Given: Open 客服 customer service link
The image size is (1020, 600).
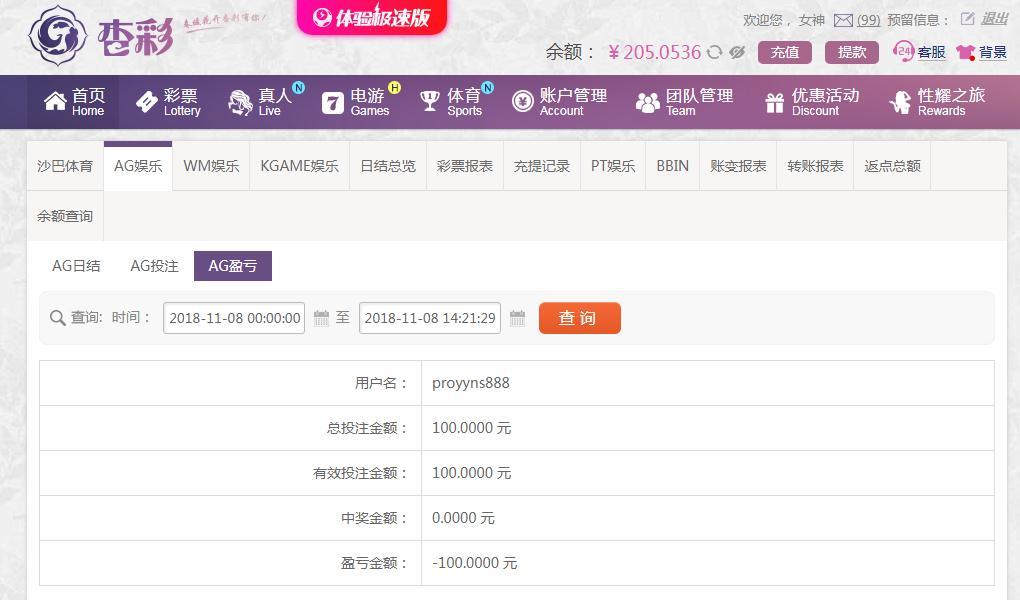Looking at the screenshot, I should pyautogui.click(x=932, y=52).
